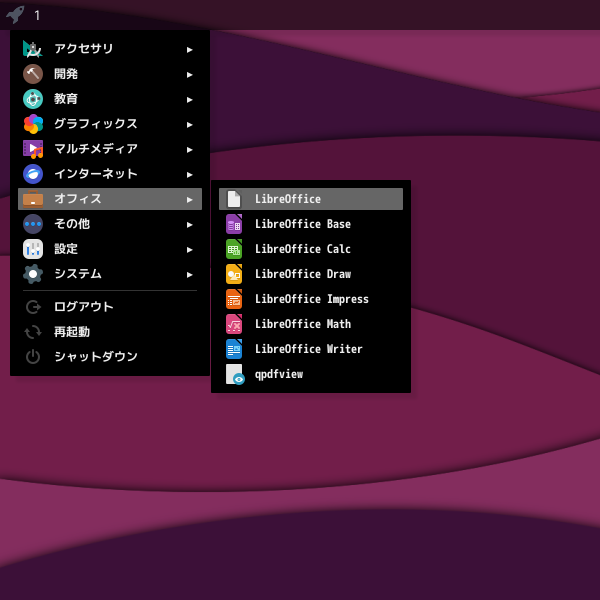The height and width of the screenshot is (600, 600).
Task: Click the LibreOffice Base purple icon
Action: click(234, 224)
